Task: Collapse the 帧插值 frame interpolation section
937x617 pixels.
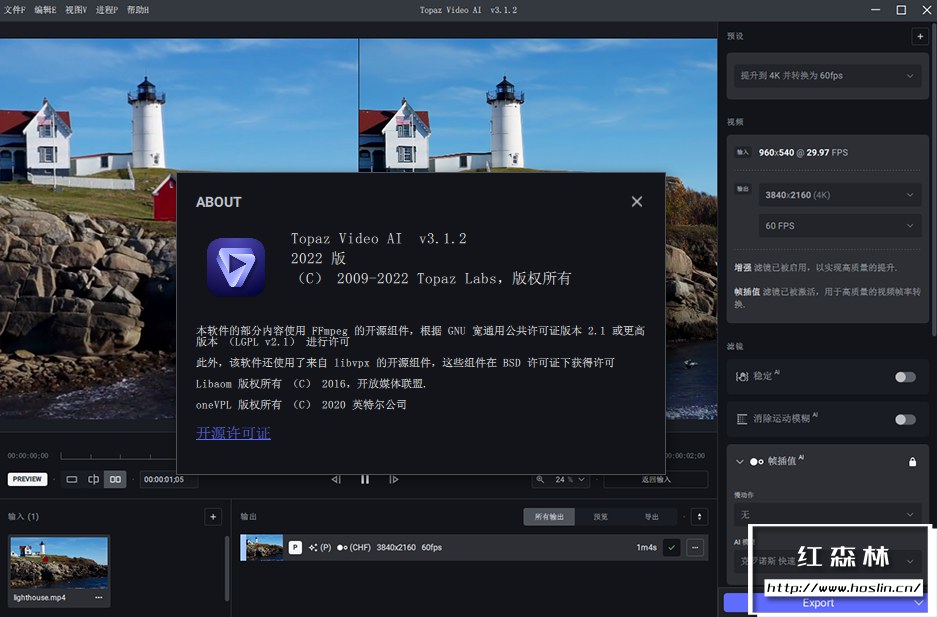Action: (740, 462)
